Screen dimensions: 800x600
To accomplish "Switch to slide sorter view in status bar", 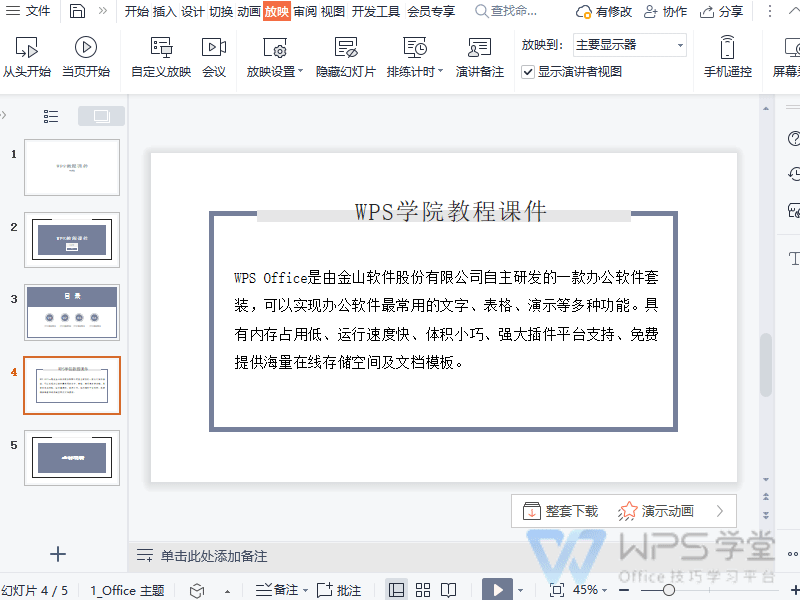I will pyautogui.click(x=423, y=590).
